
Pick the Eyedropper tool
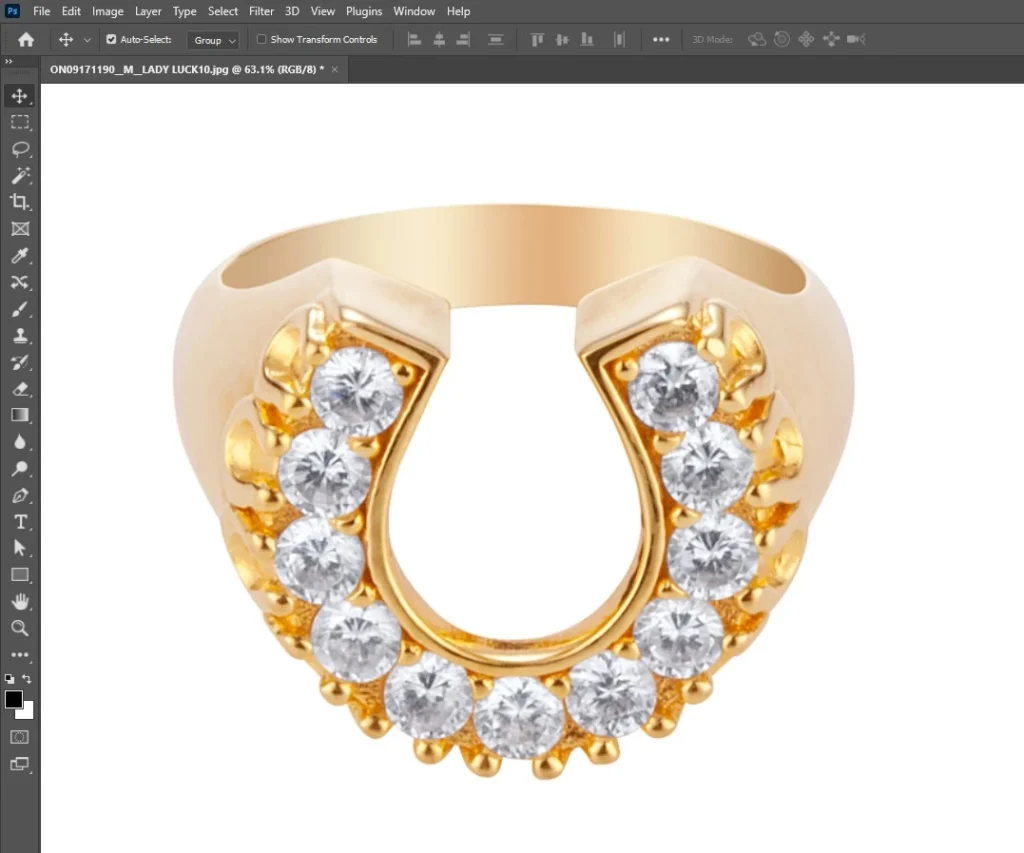(19, 256)
